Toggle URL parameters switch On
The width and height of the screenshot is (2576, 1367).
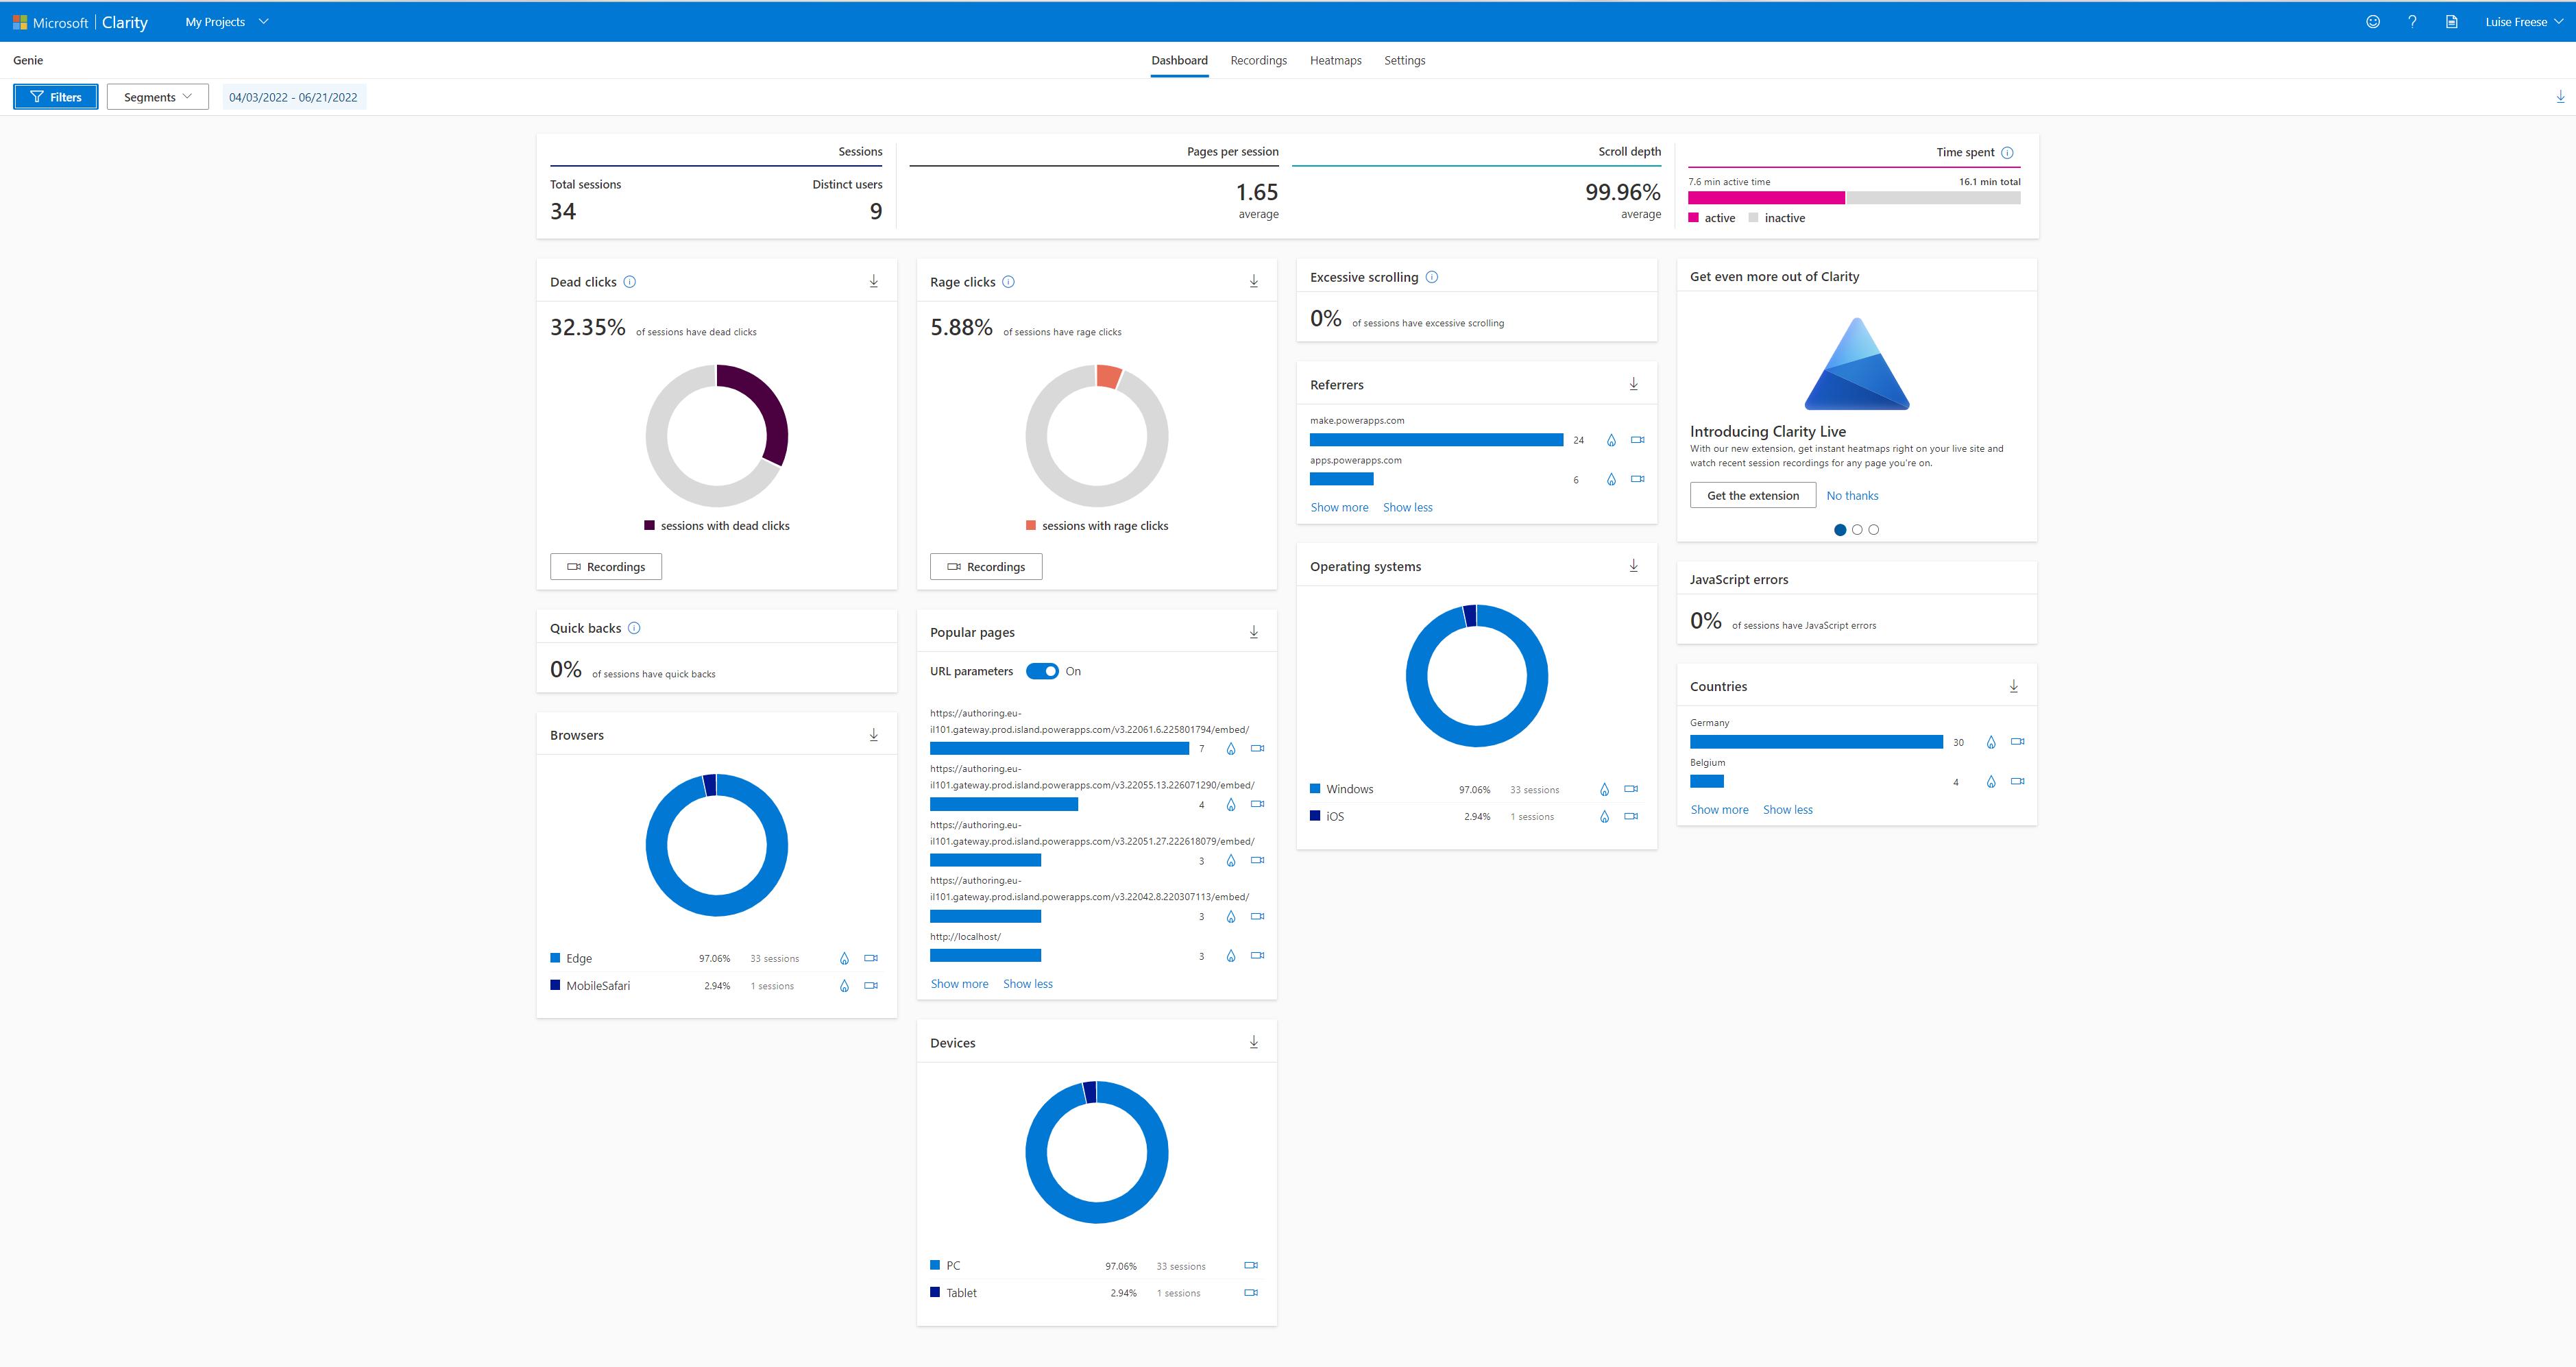[x=1041, y=670]
